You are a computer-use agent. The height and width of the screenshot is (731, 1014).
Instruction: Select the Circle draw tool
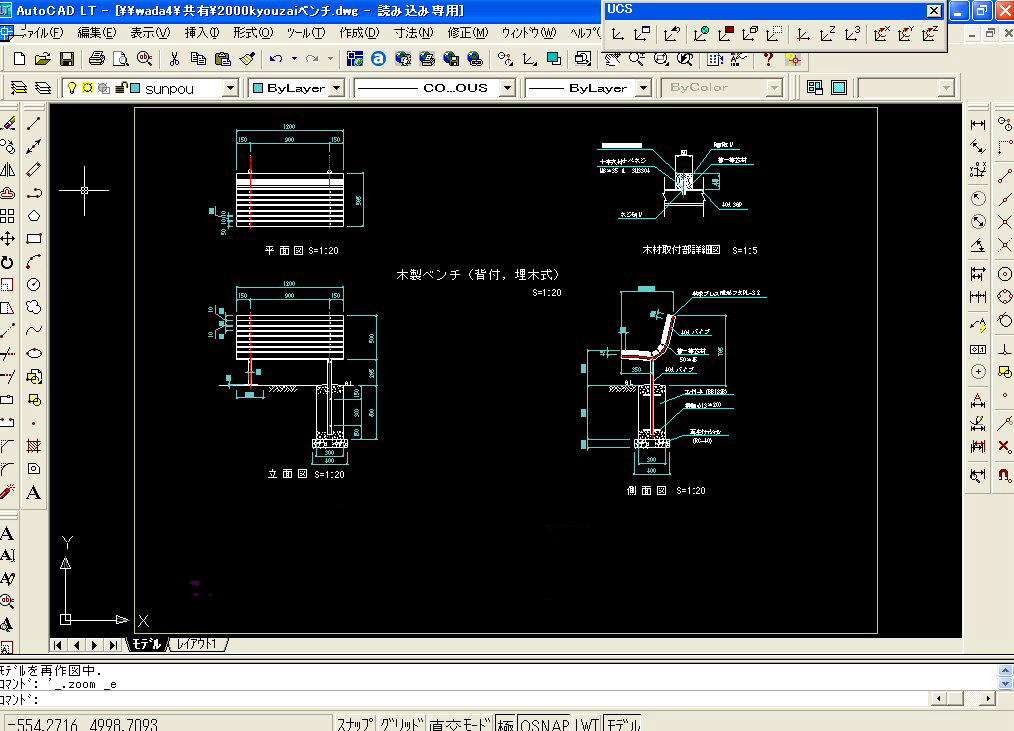(34, 285)
